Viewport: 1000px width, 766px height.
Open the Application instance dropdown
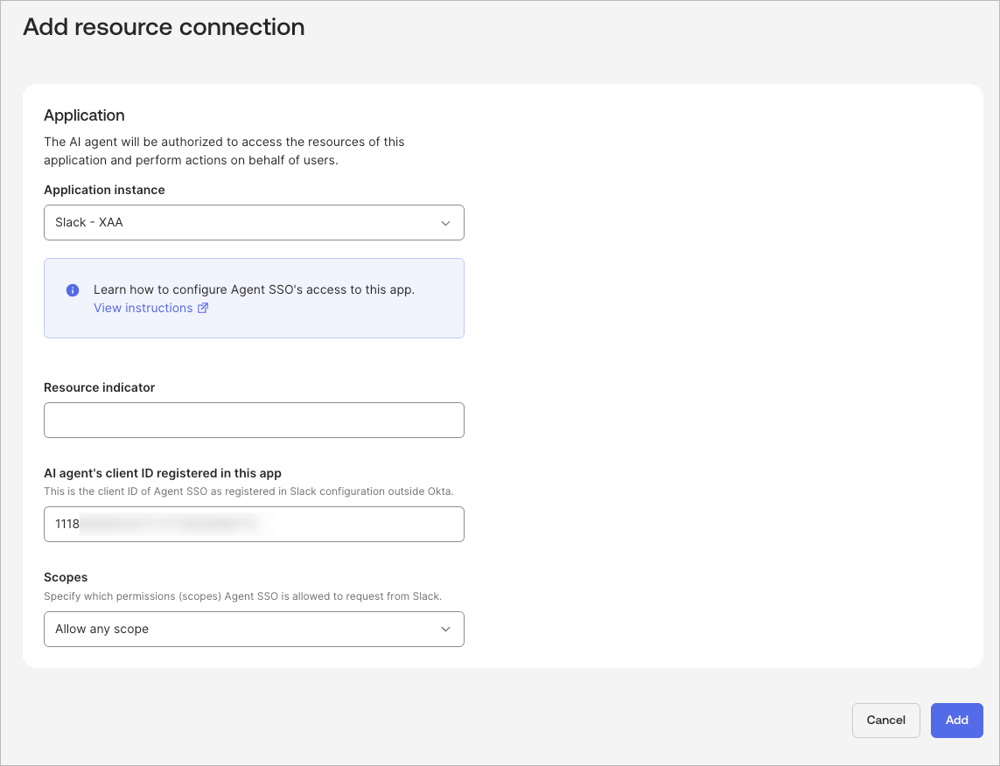coord(254,223)
